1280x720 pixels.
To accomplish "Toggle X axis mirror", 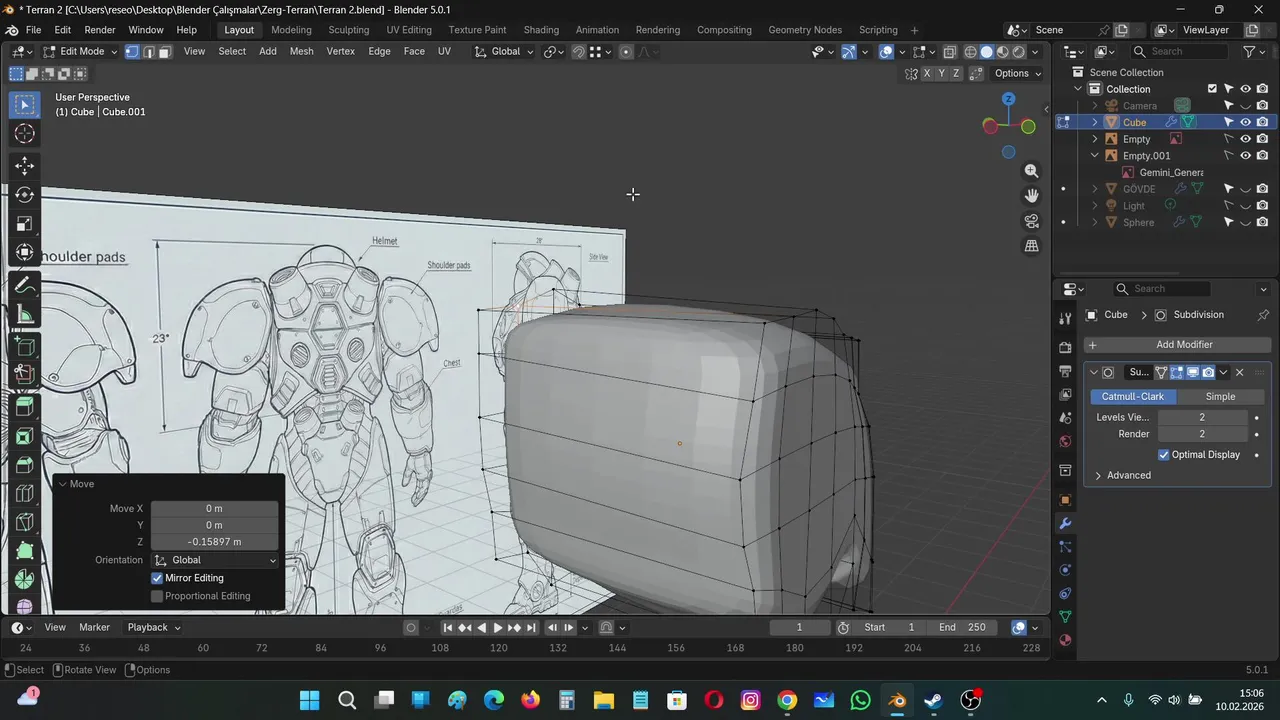I will [x=927, y=73].
